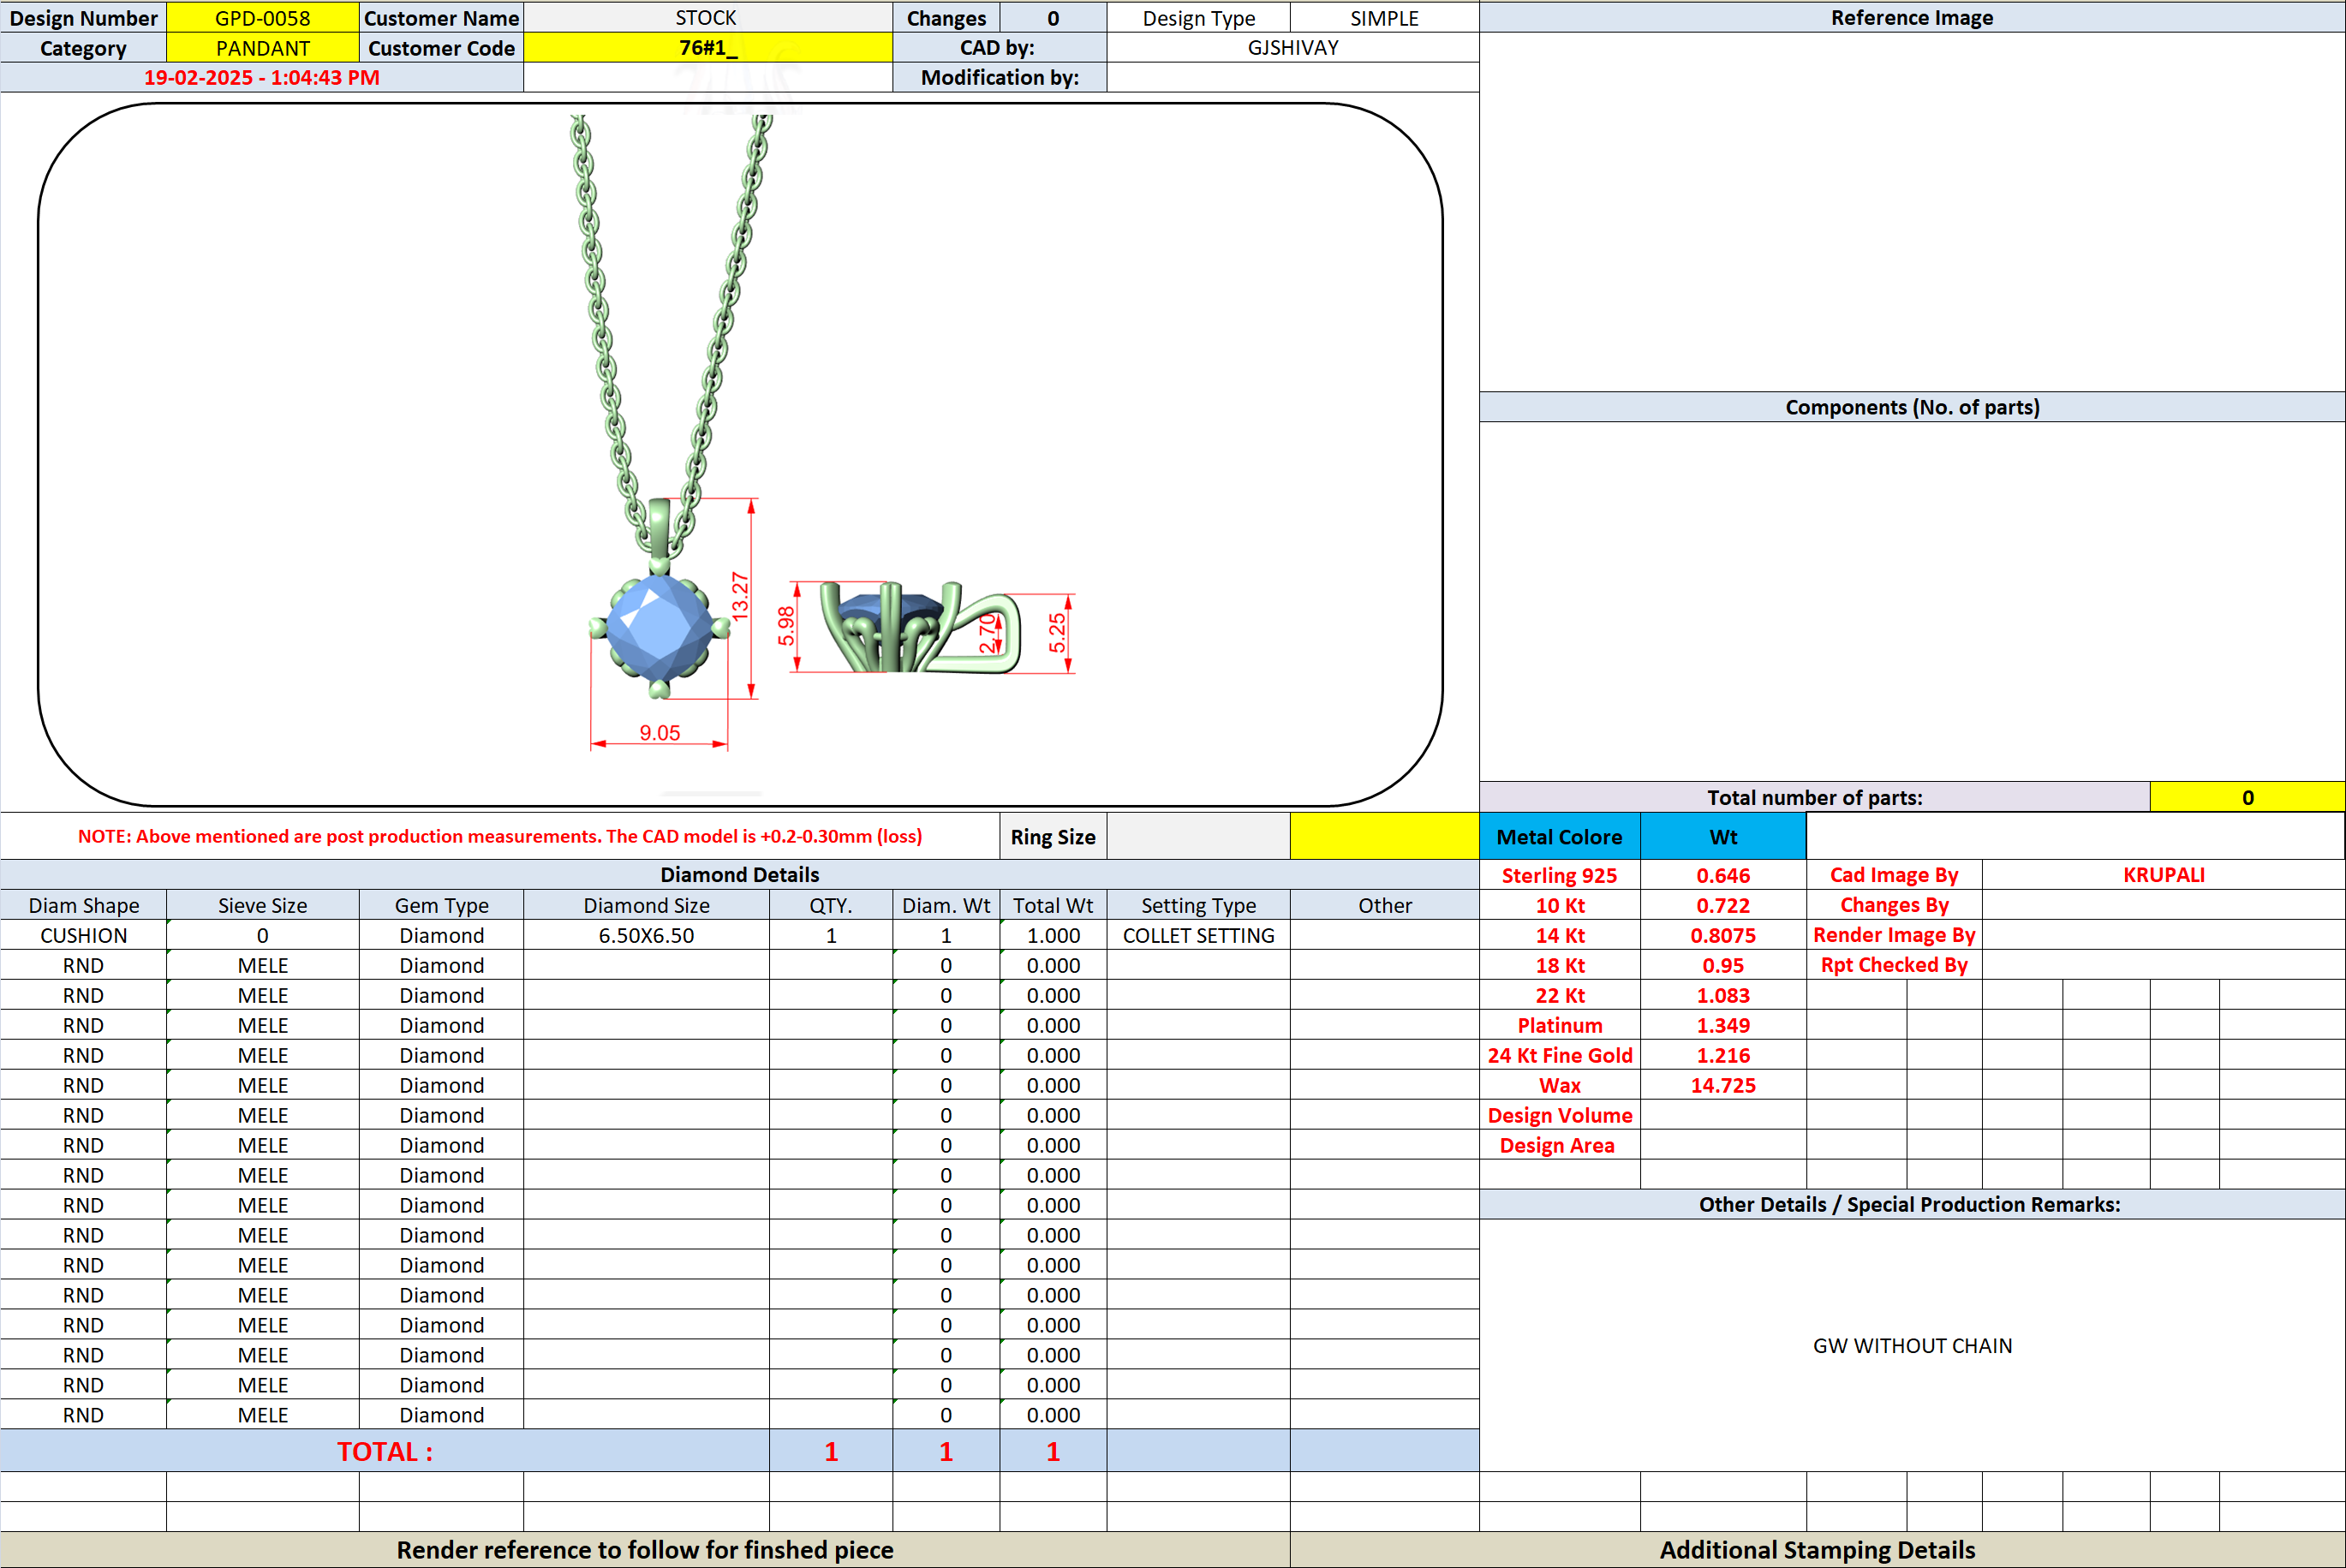Image resolution: width=2346 pixels, height=1568 pixels.
Task: Click the blue Wt header cell
Action: [1723, 836]
